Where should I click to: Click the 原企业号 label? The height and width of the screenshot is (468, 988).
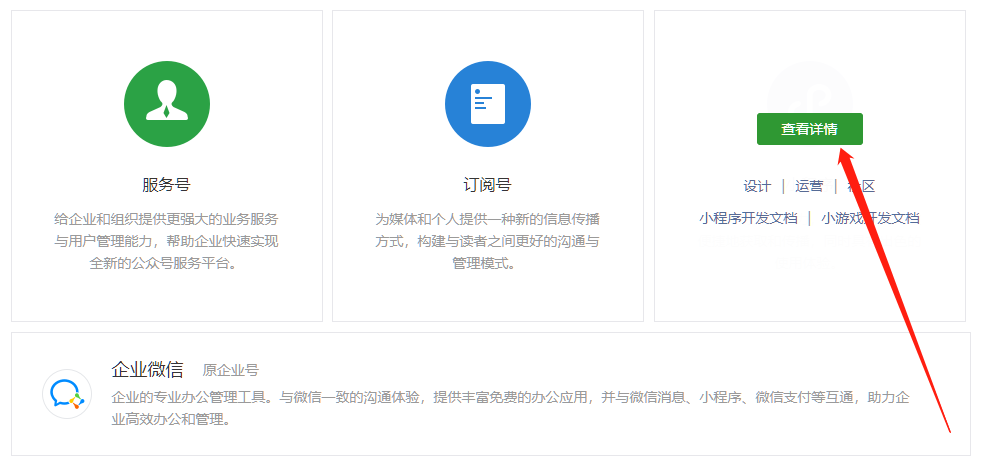(x=231, y=370)
